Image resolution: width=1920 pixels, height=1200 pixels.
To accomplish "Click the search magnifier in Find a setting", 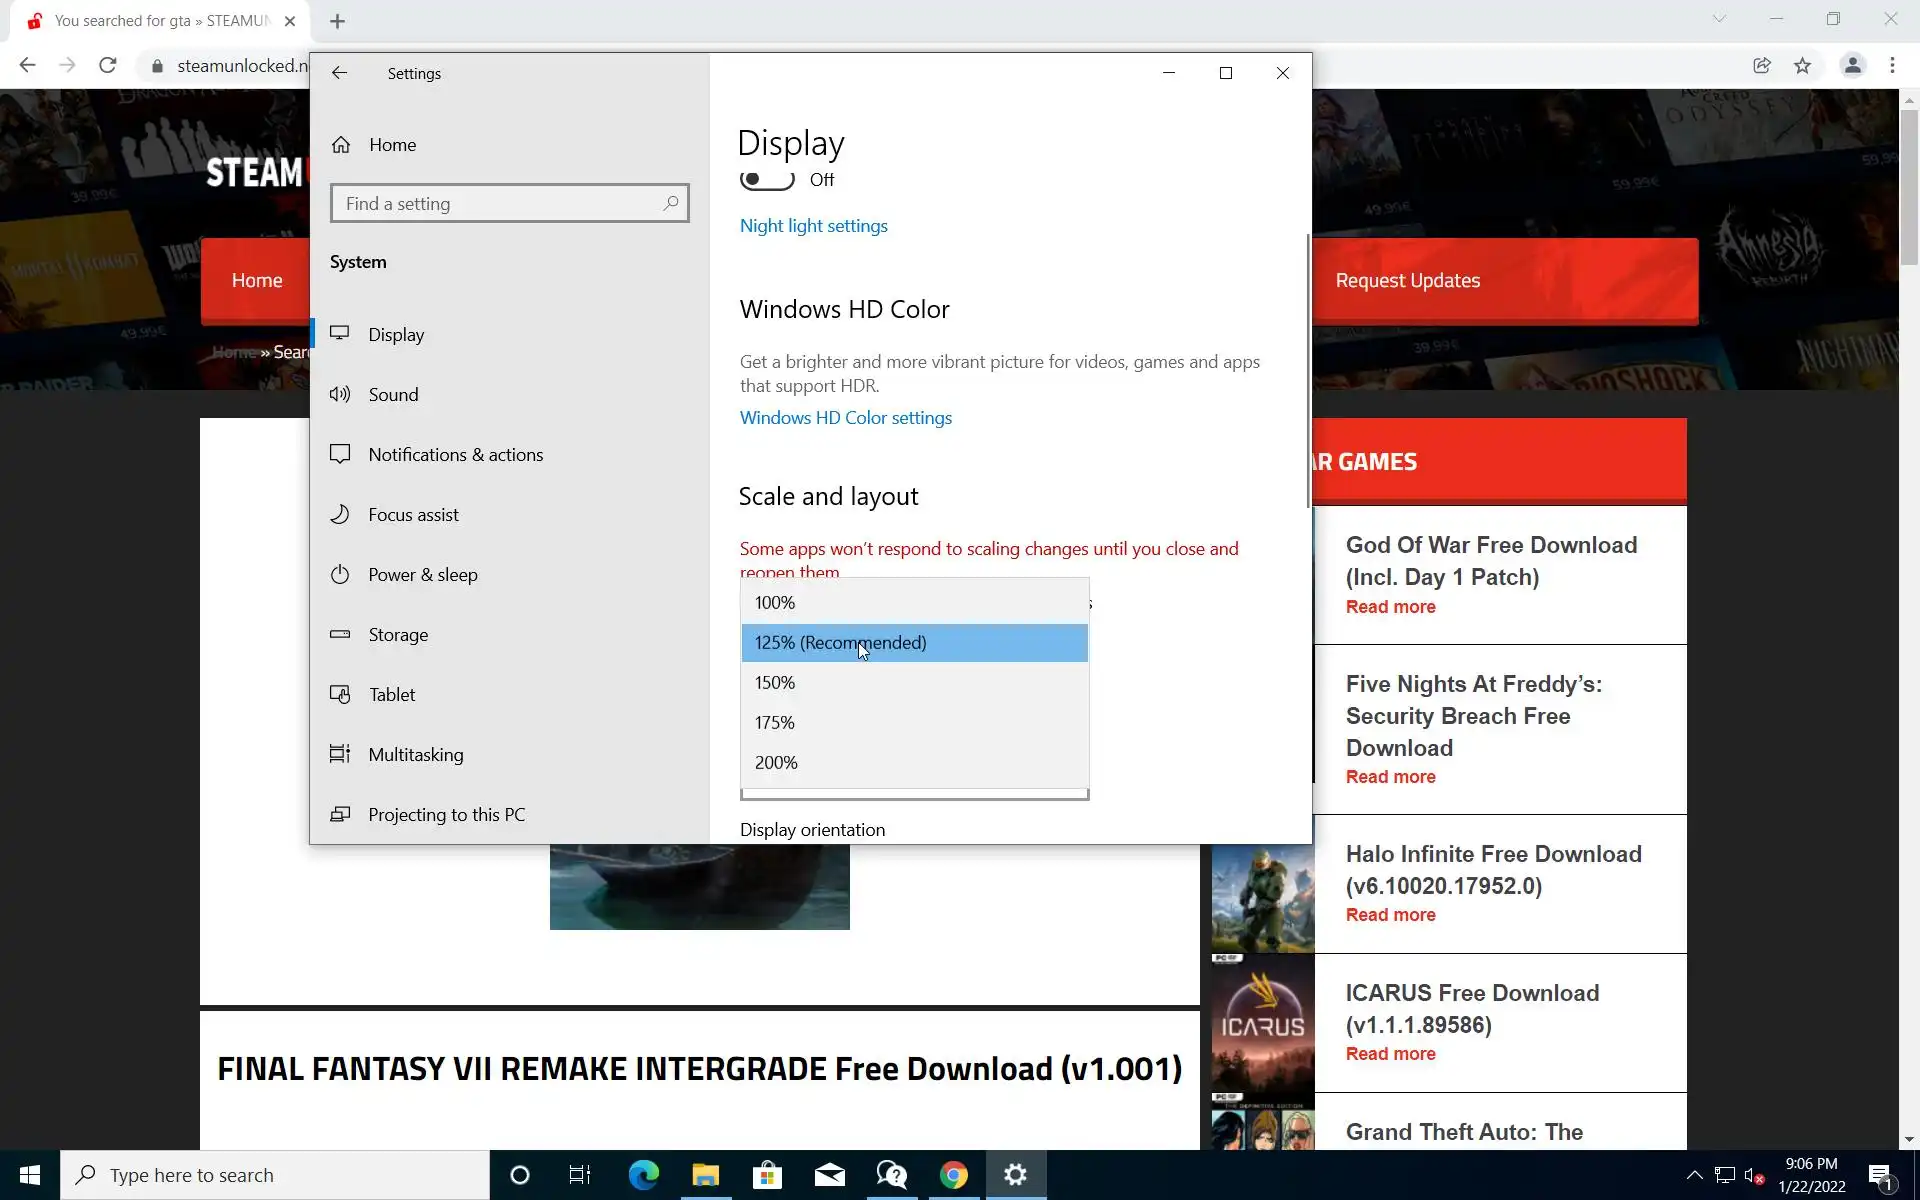I will click(670, 203).
